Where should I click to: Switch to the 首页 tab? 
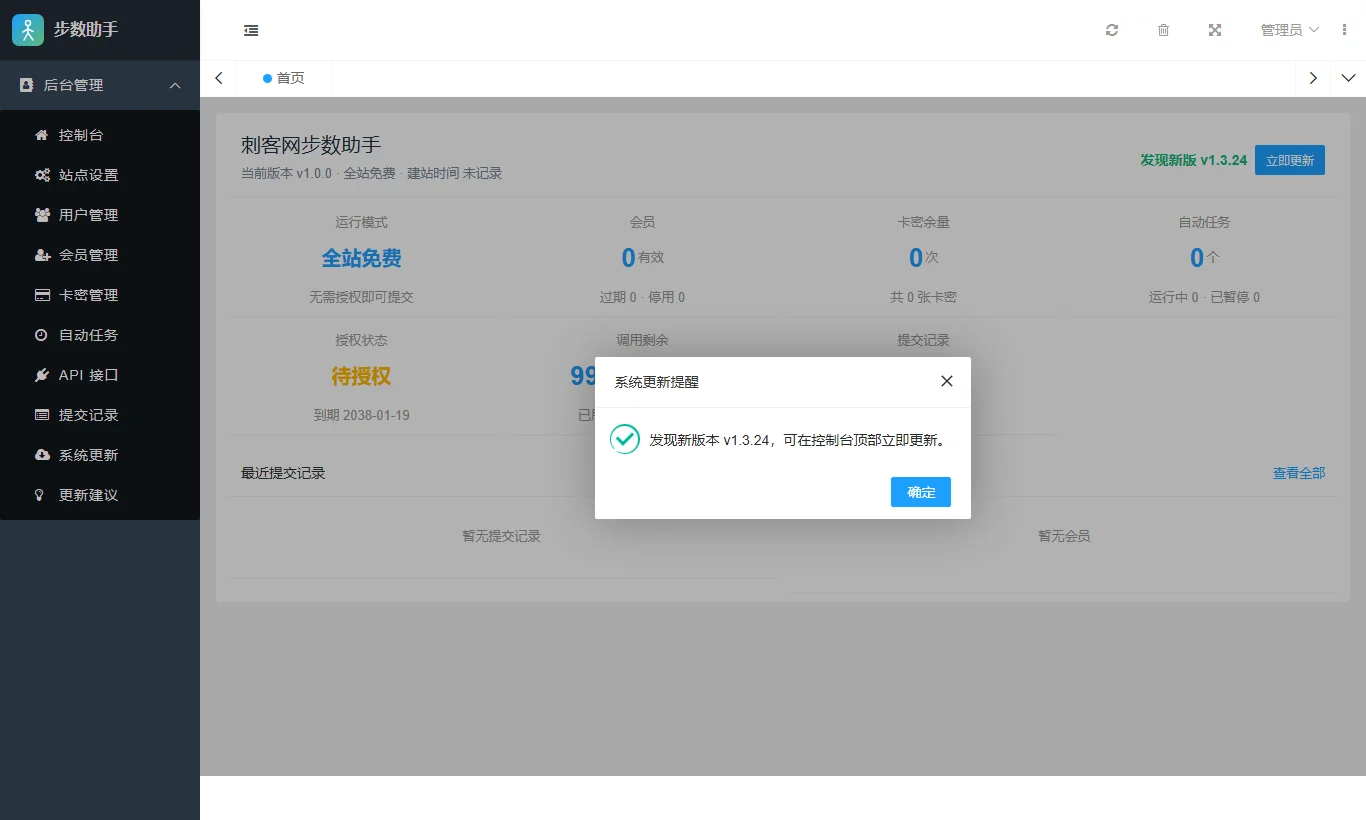click(284, 78)
